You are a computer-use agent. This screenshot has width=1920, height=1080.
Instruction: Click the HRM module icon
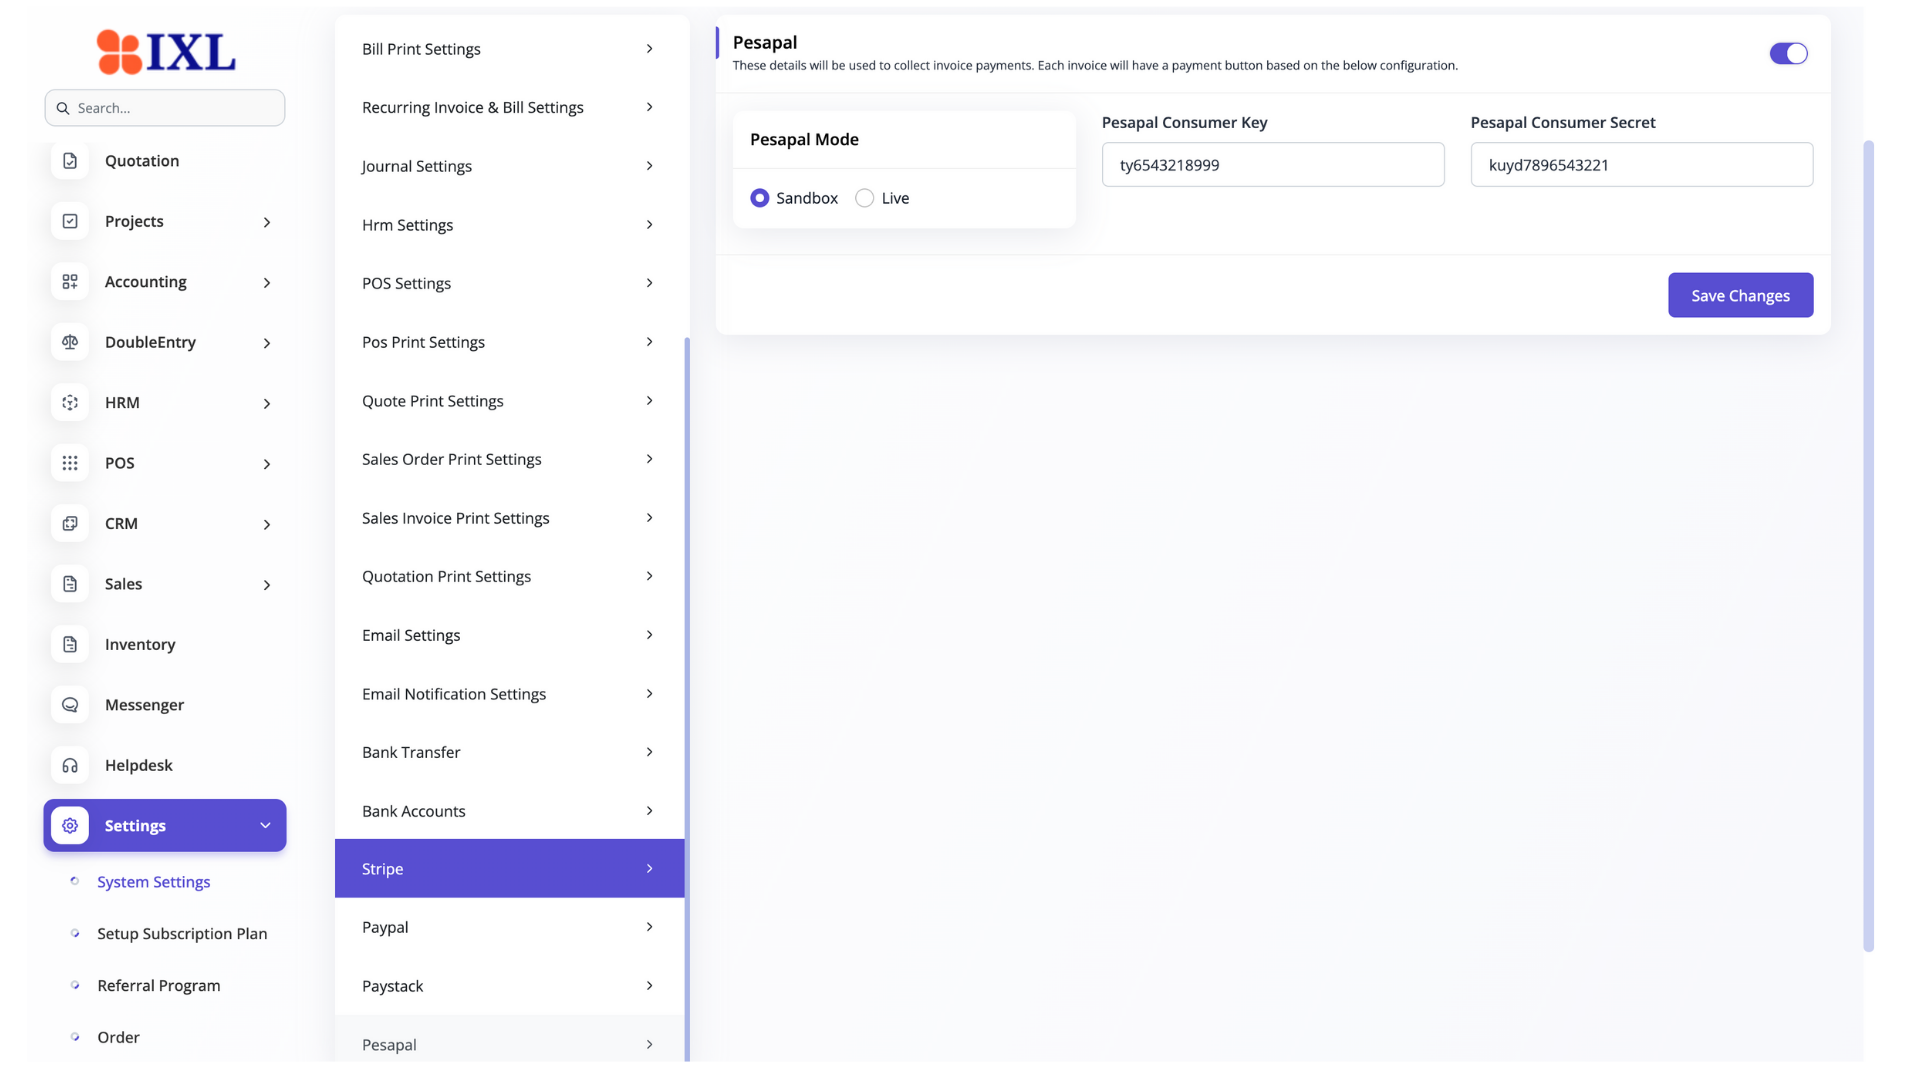[x=70, y=403]
